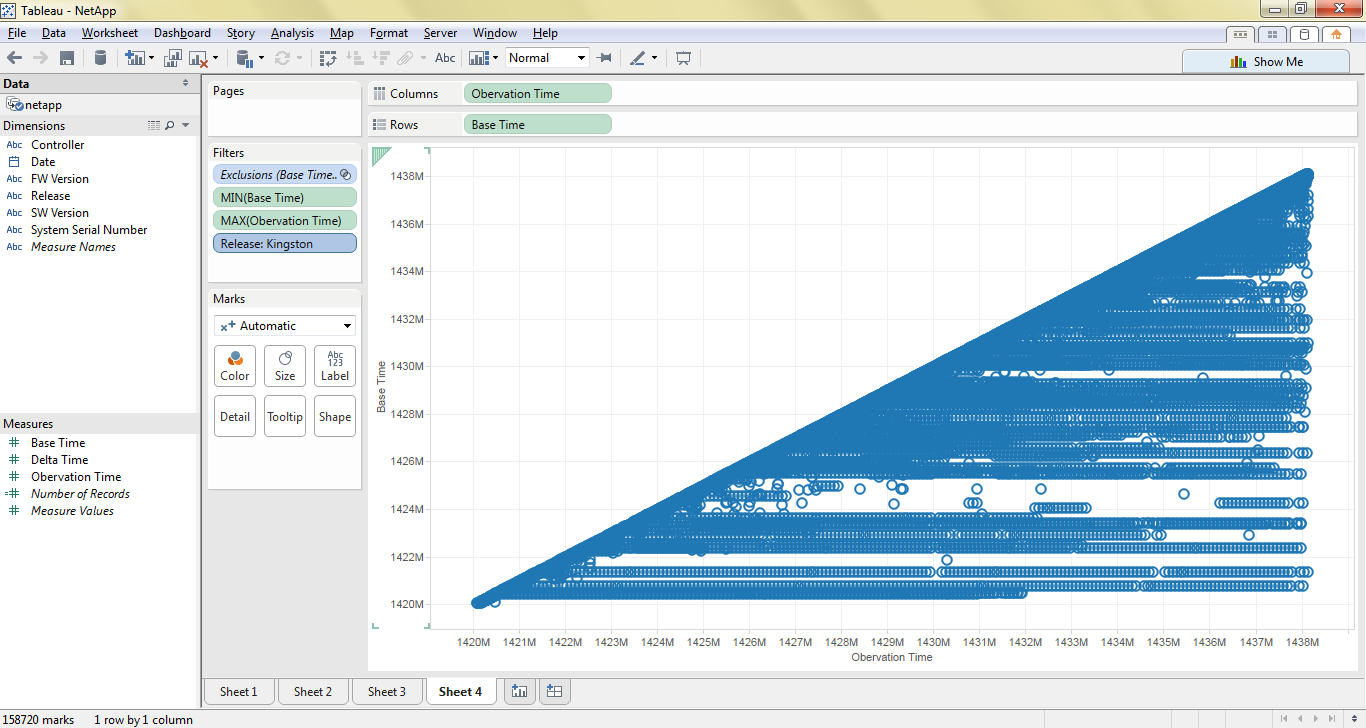Expand the Auto Updates dropdown arrow
This screenshot has width=1366, height=728.
(262, 58)
